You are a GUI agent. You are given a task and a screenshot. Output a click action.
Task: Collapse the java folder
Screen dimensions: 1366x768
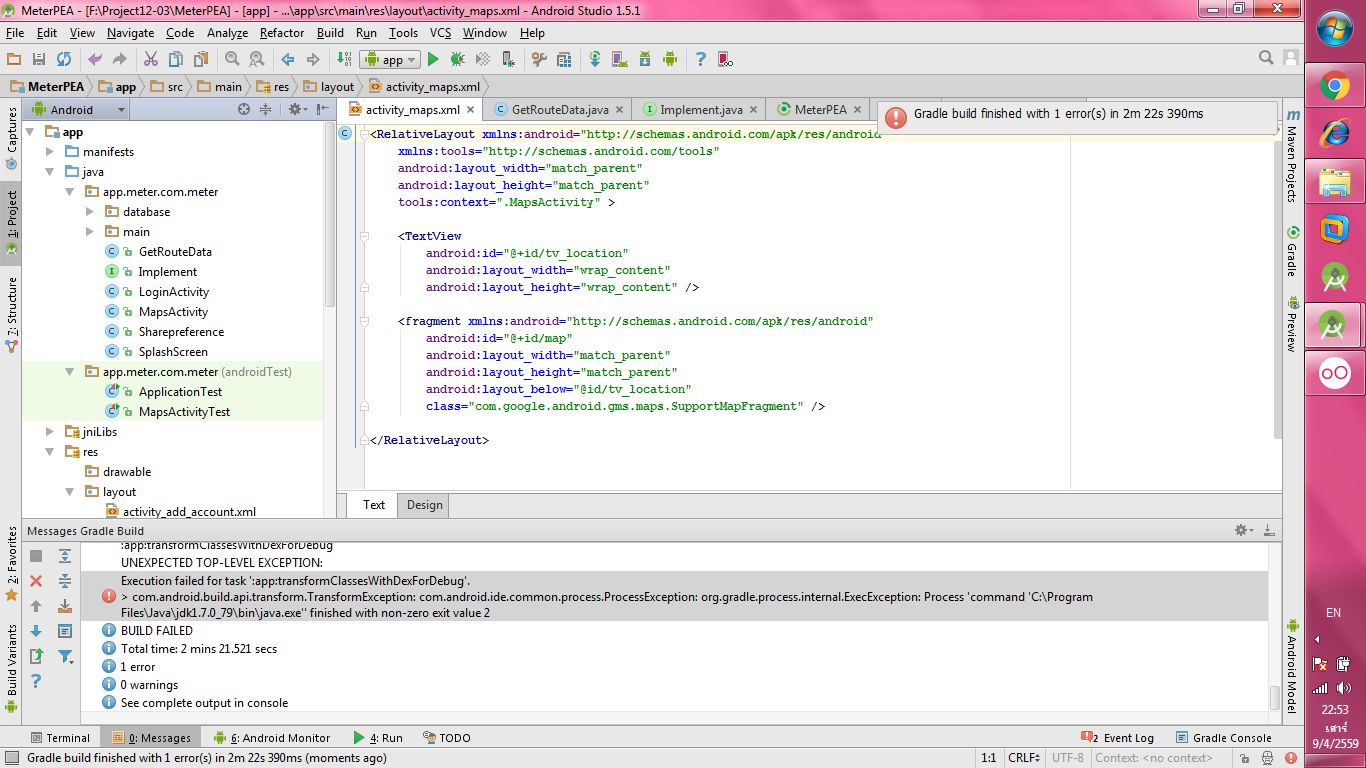coord(51,172)
